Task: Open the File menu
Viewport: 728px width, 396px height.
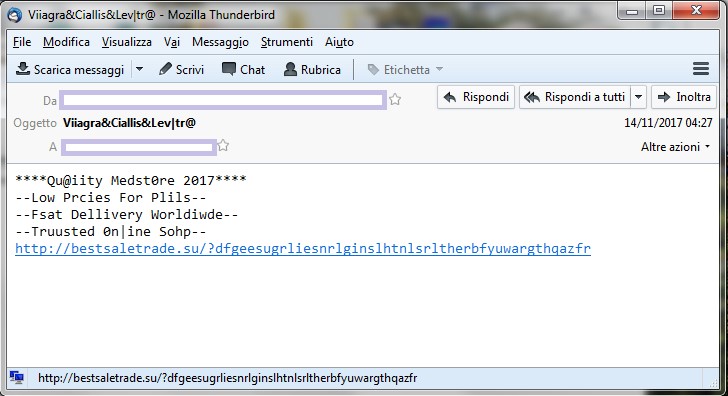Action: point(22,42)
